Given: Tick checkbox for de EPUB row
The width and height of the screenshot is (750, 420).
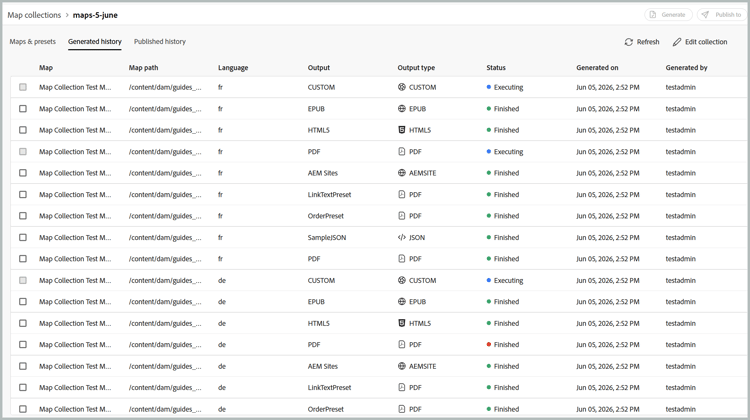Looking at the screenshot, I should [x=23, y=301].
